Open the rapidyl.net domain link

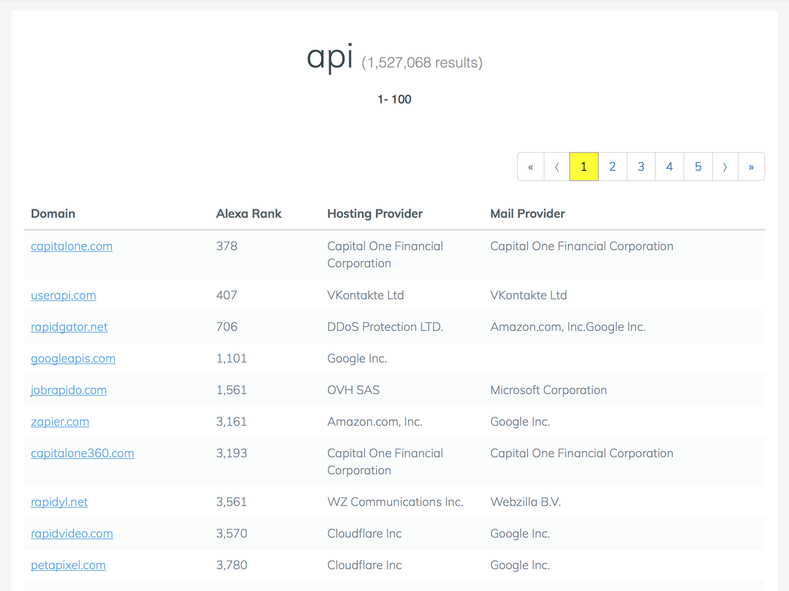(59, 502)
